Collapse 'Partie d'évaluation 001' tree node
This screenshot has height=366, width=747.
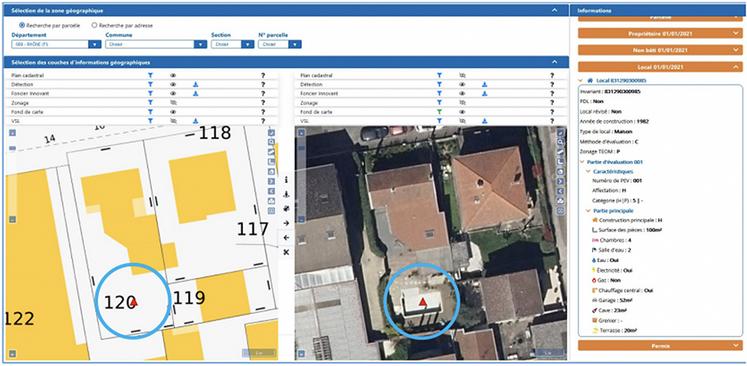click(x=582, y=163)
